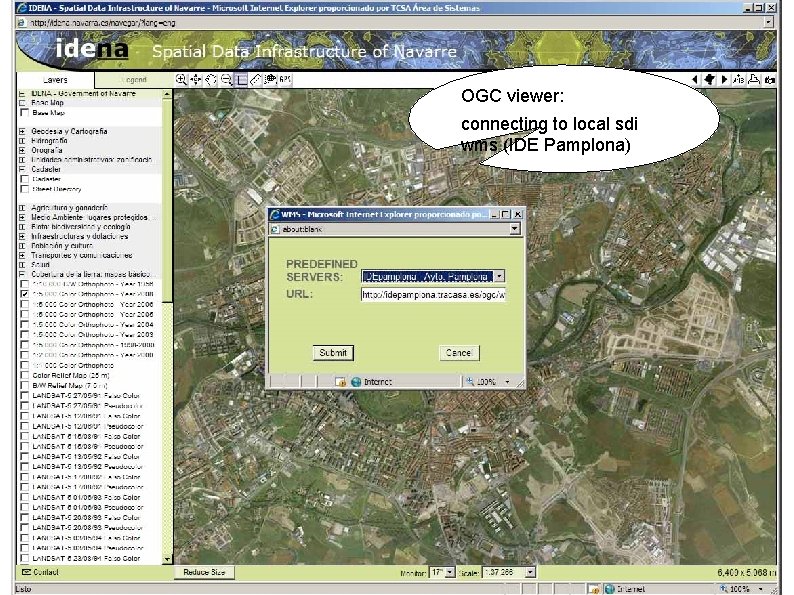Click the Contact envelope icon

26,572
